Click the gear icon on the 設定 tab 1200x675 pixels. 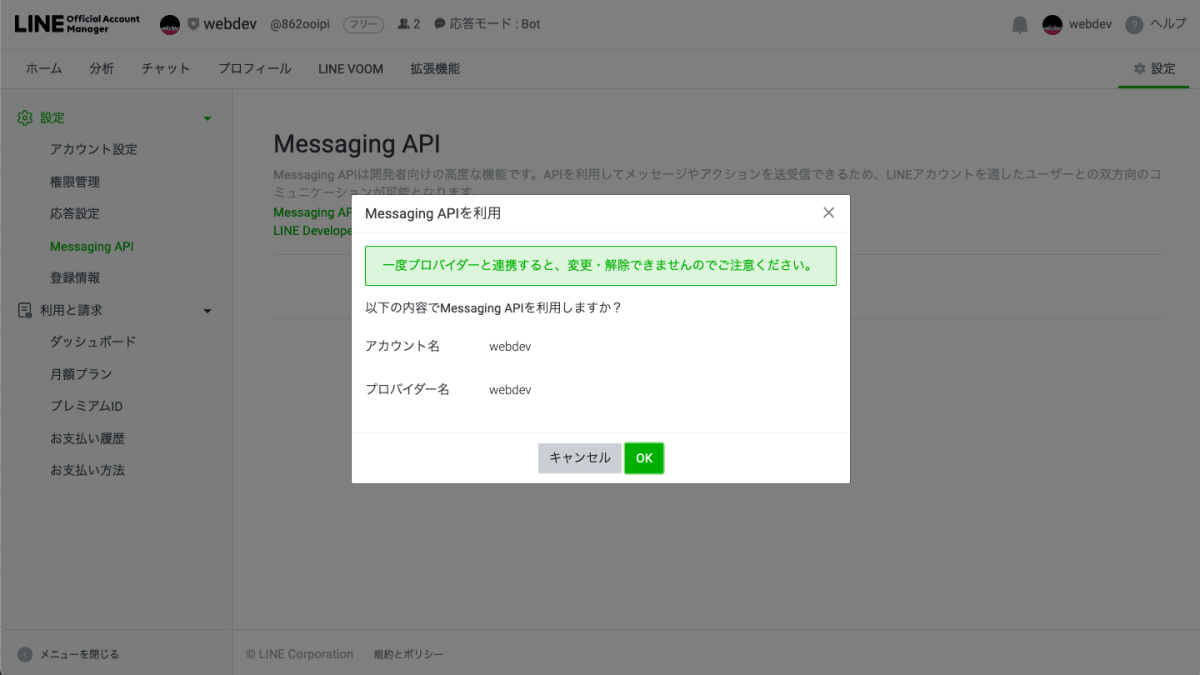click(1139, 69)
